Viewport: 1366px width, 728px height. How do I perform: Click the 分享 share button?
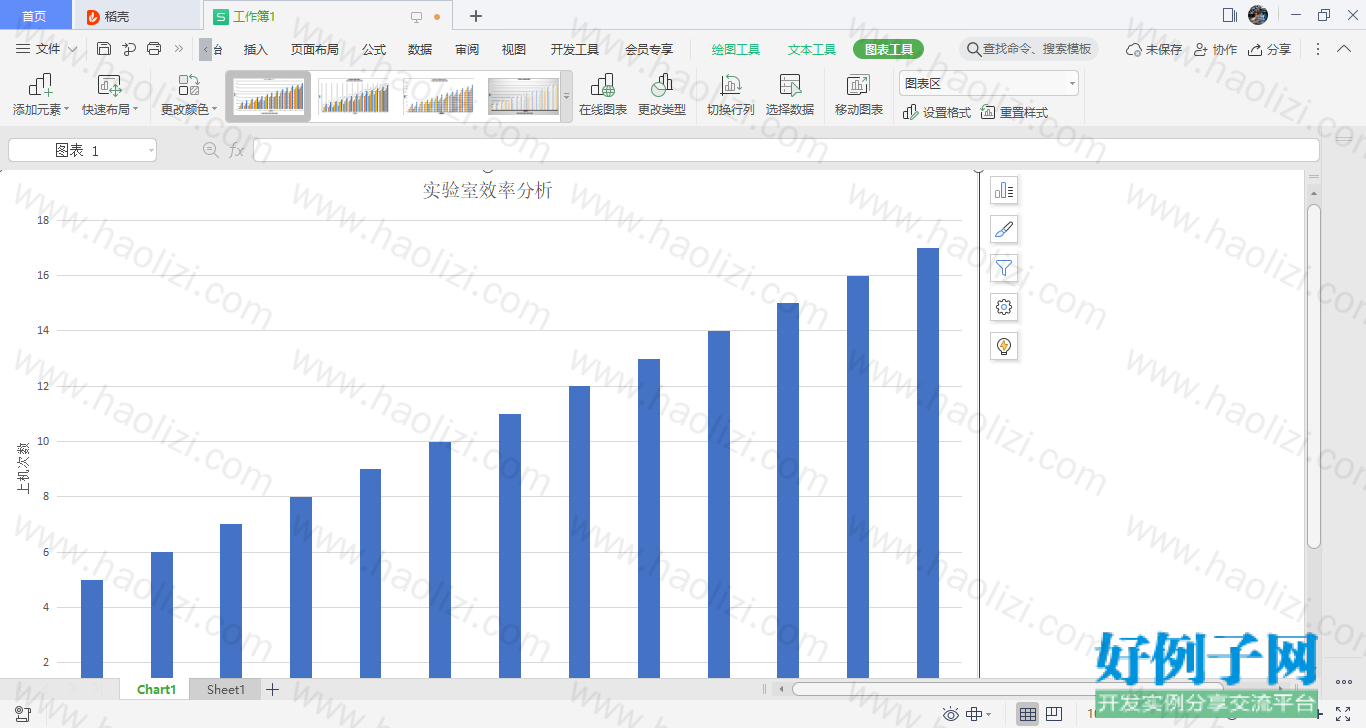(1270, 49)
